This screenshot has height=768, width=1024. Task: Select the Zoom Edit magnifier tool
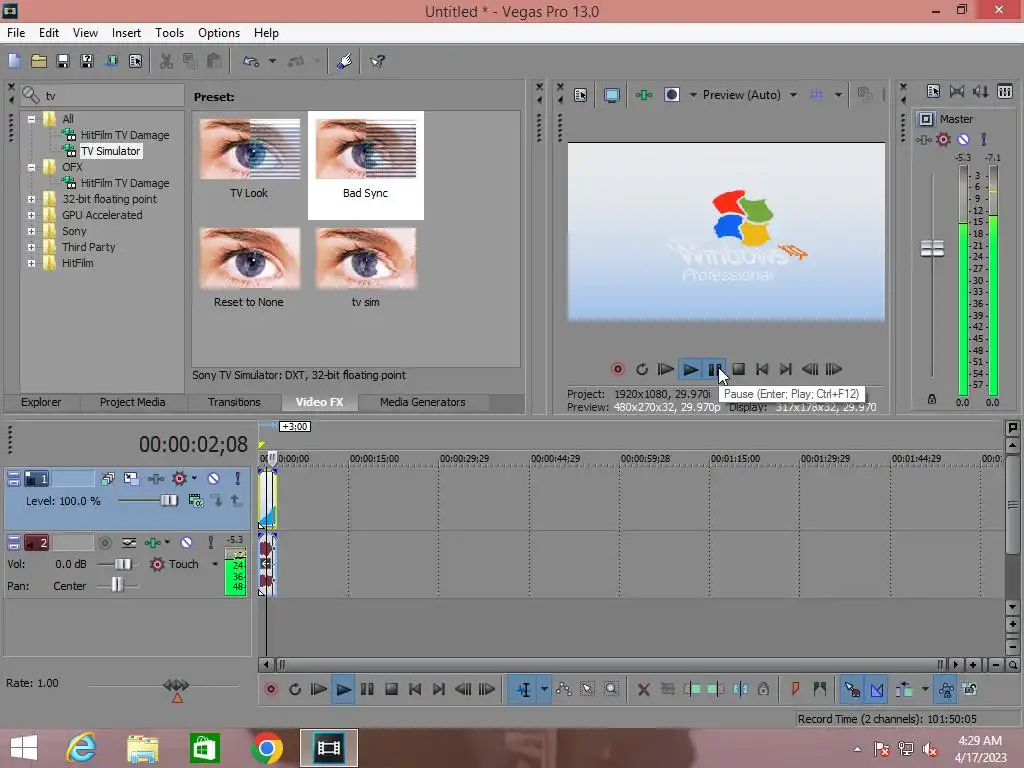[x=611, y=690]
